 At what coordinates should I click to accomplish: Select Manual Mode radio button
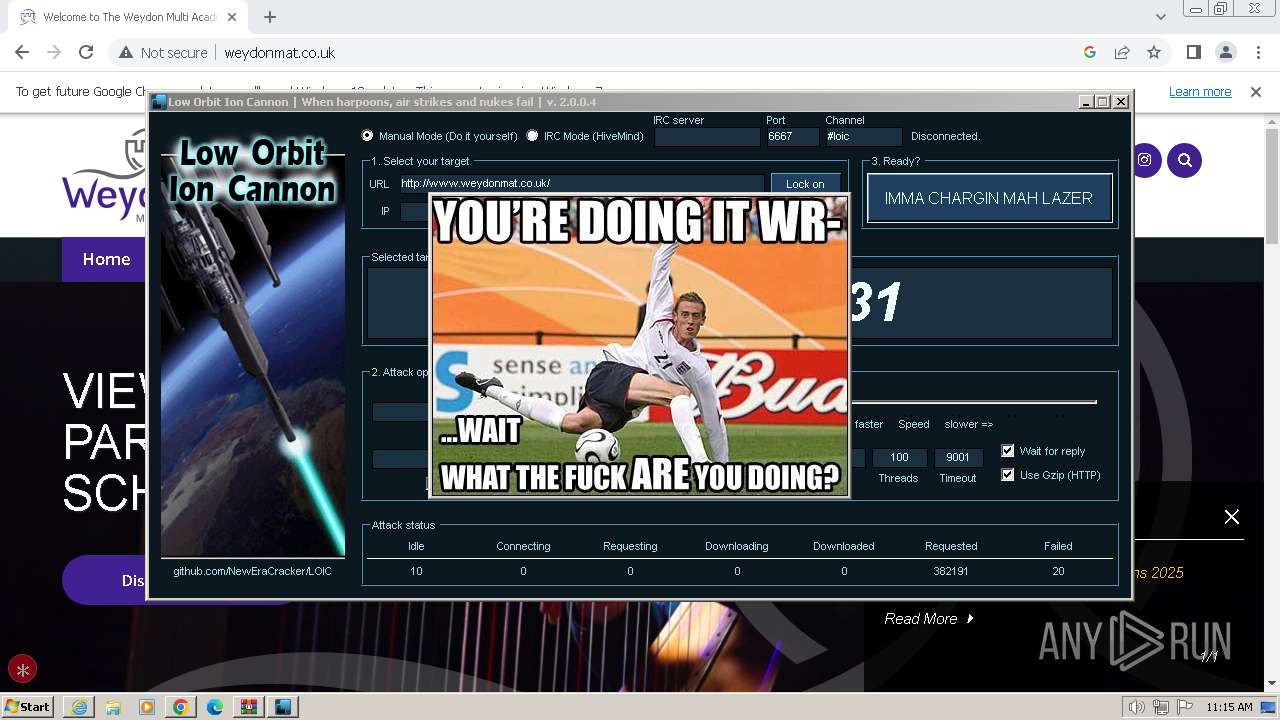pos(367,136)
